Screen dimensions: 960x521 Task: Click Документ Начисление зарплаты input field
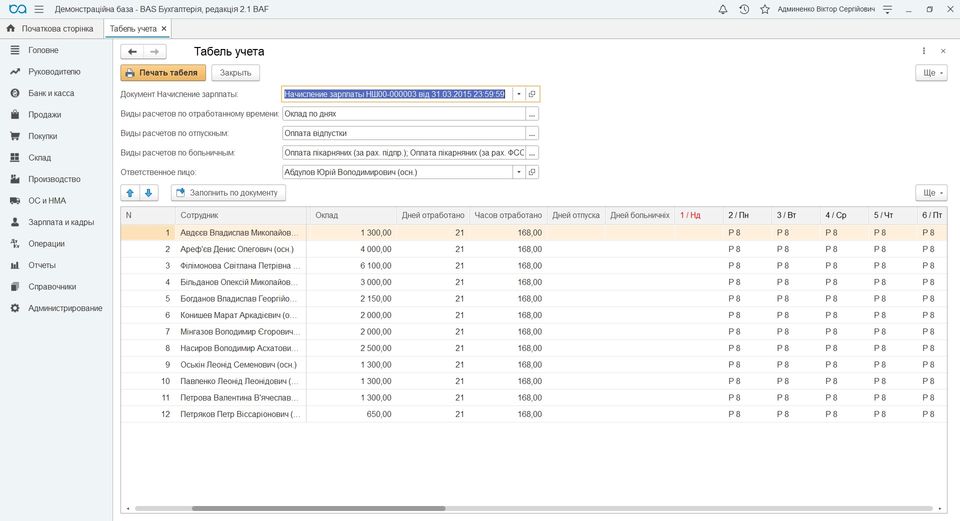coord(397,94)
